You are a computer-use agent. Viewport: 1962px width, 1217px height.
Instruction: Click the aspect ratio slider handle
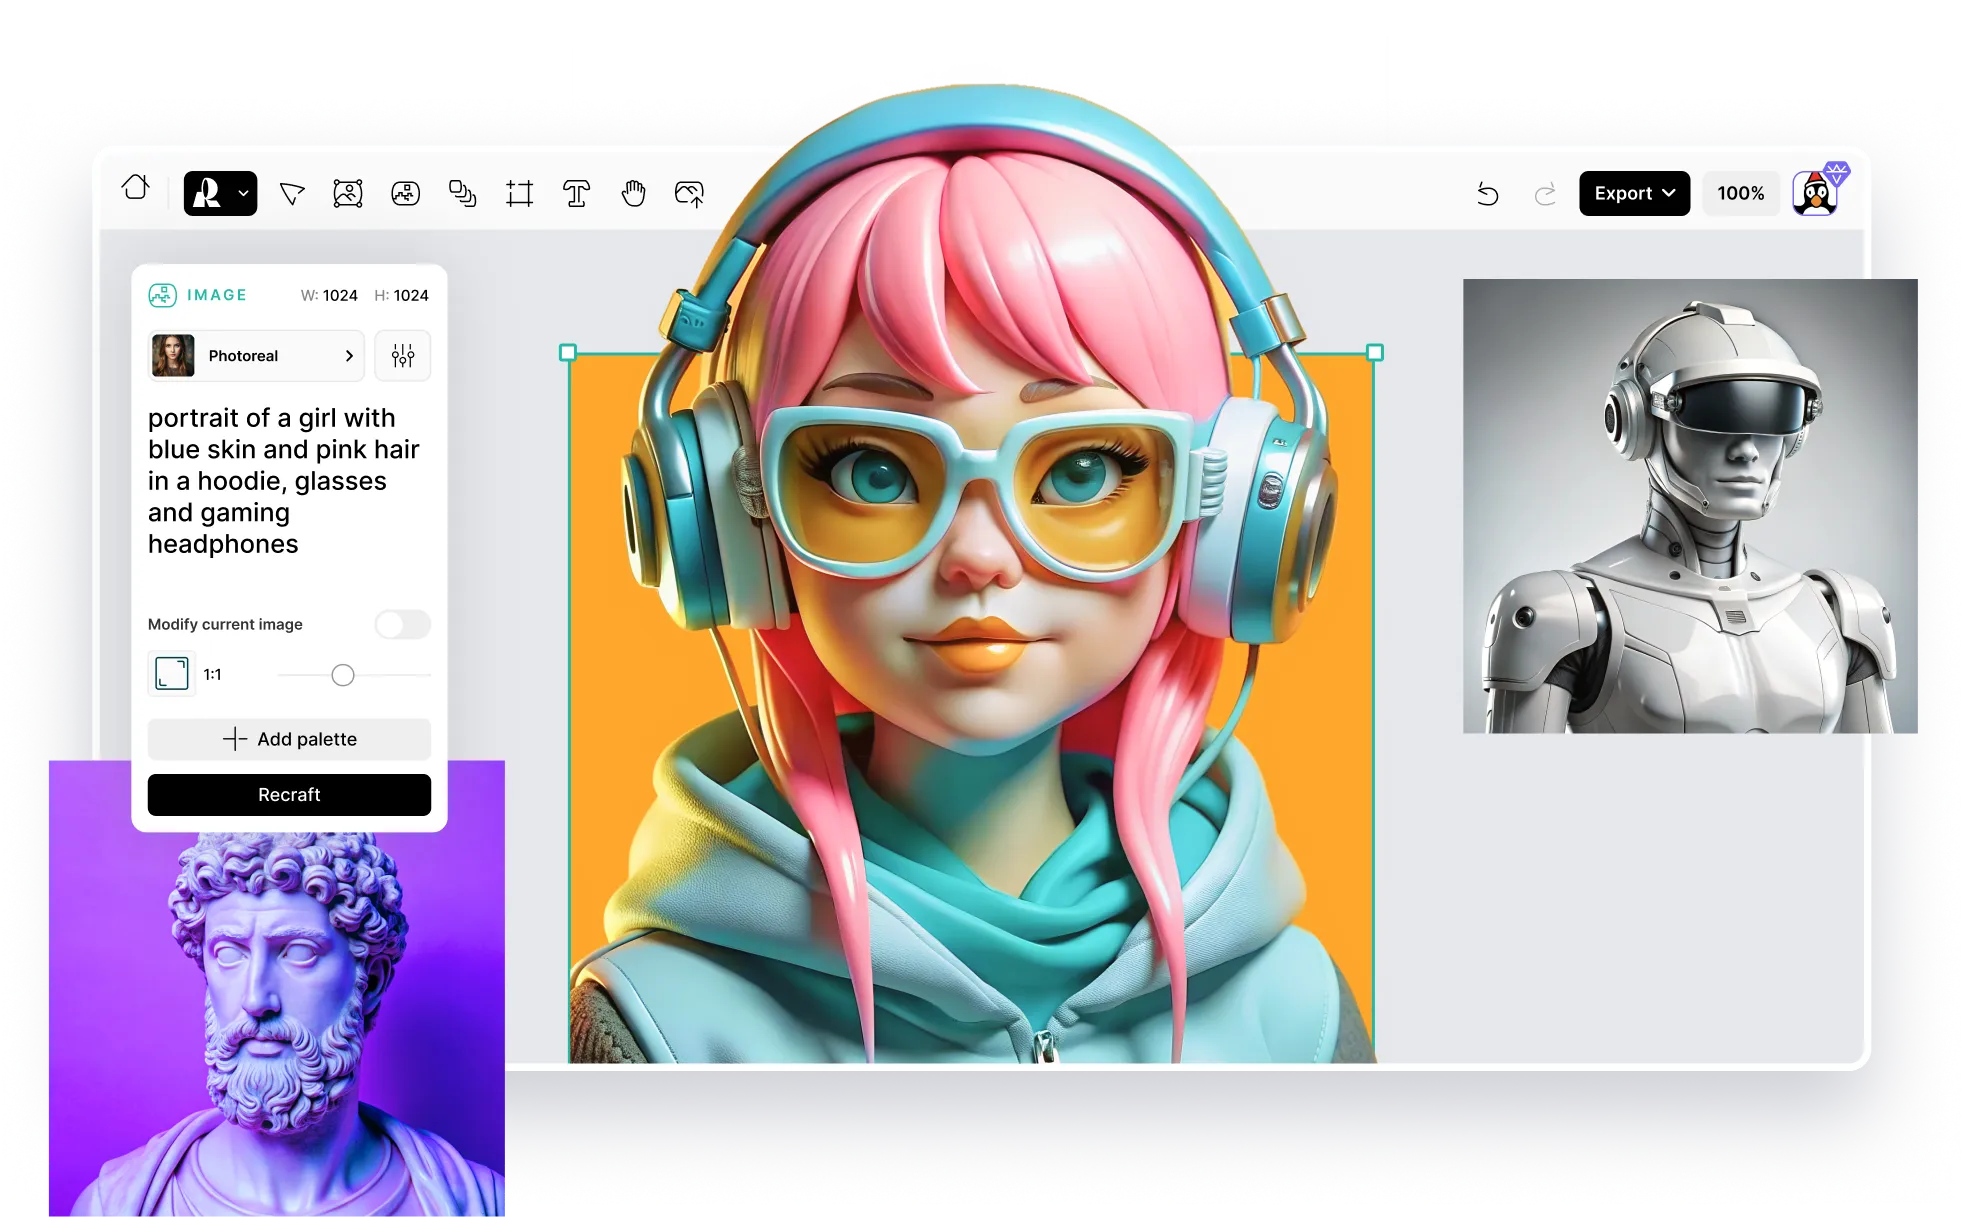(343, 676)
